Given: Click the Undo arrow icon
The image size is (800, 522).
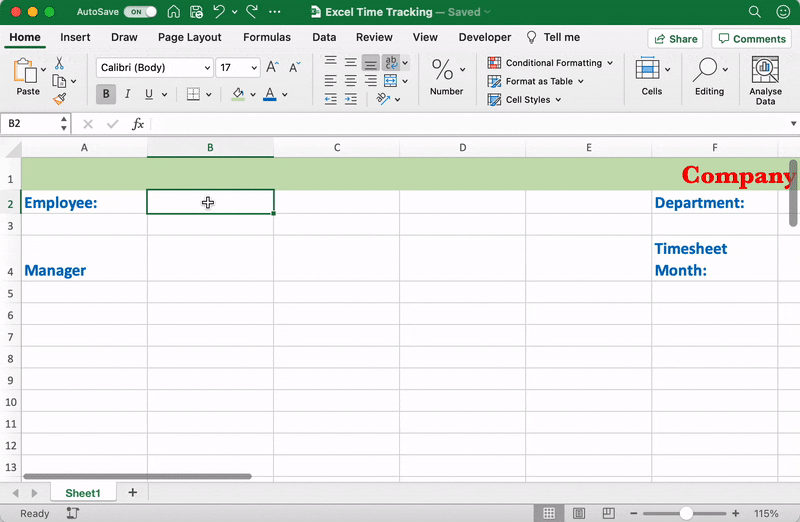Looking at the screenshot, I should (220, 12).
